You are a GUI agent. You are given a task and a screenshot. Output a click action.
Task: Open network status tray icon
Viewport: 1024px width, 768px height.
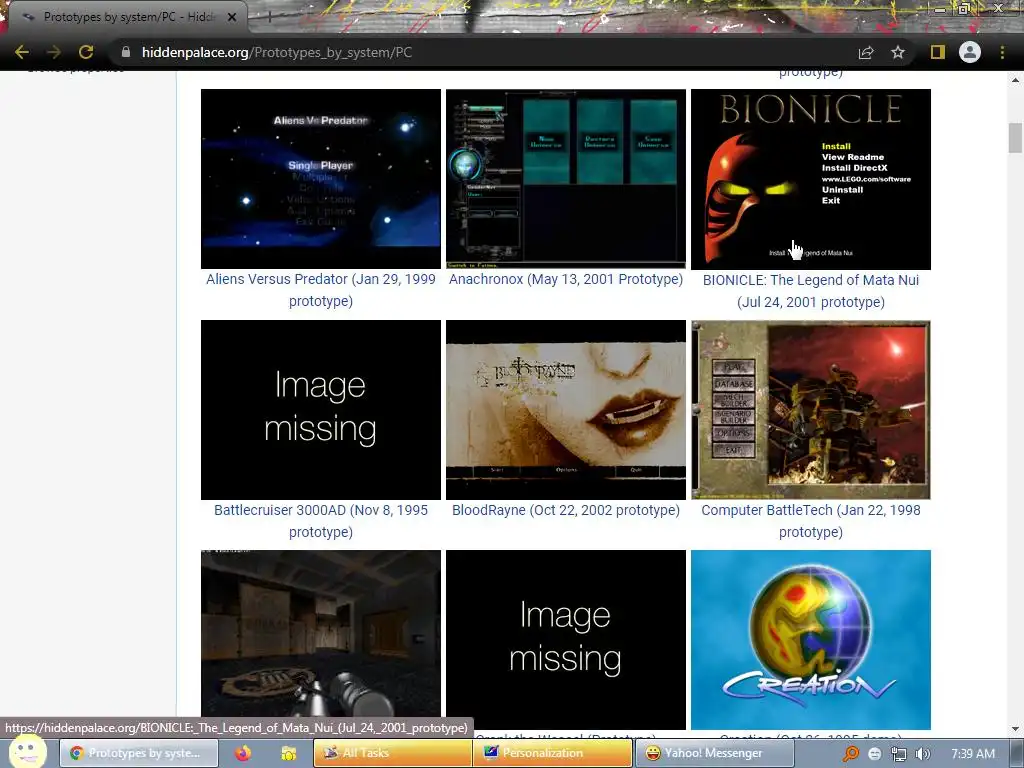899,754
